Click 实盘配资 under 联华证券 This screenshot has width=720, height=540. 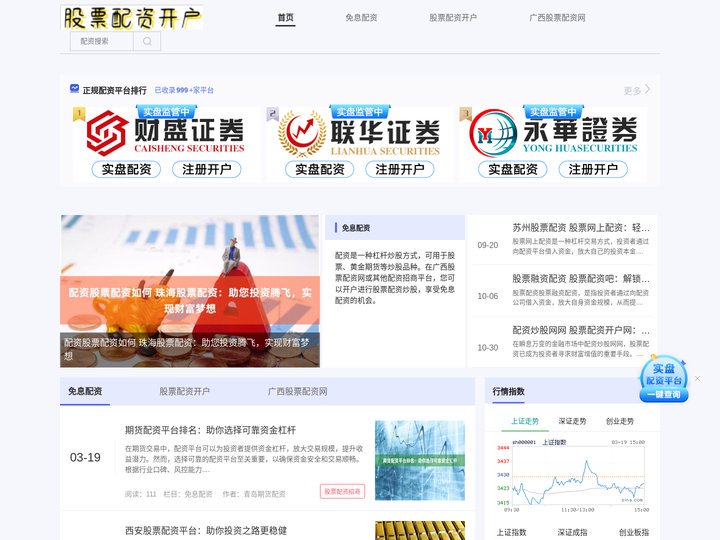point(320,169)
